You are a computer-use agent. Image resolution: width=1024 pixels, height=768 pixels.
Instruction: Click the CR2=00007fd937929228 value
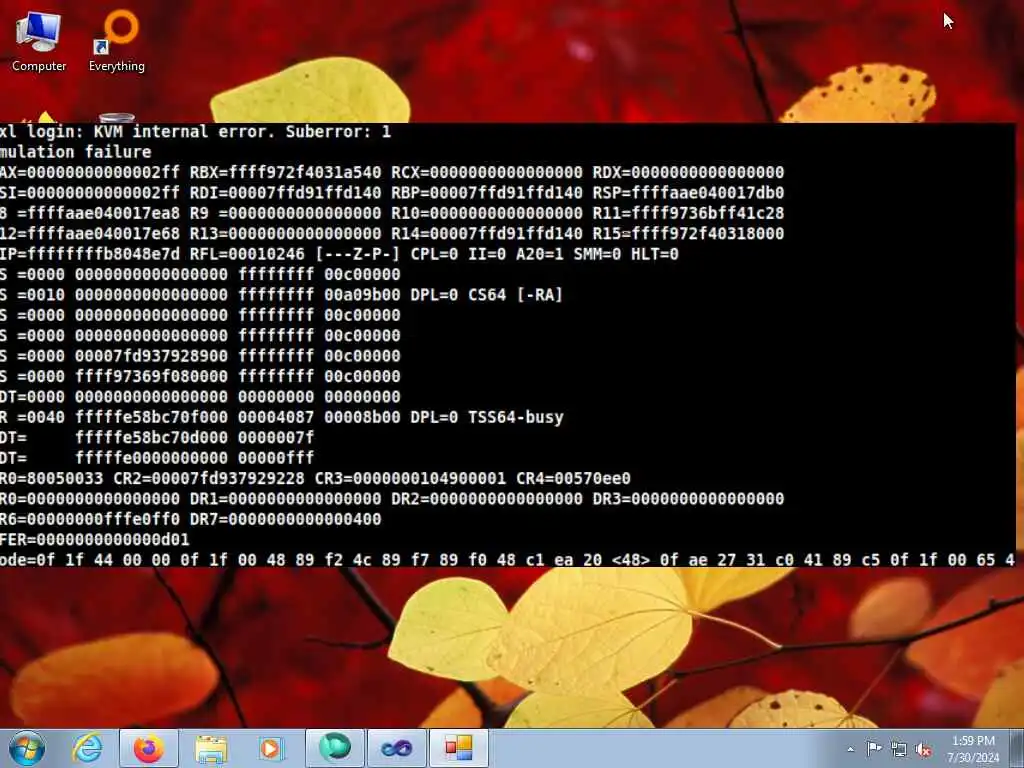click(x=209, y=479)
